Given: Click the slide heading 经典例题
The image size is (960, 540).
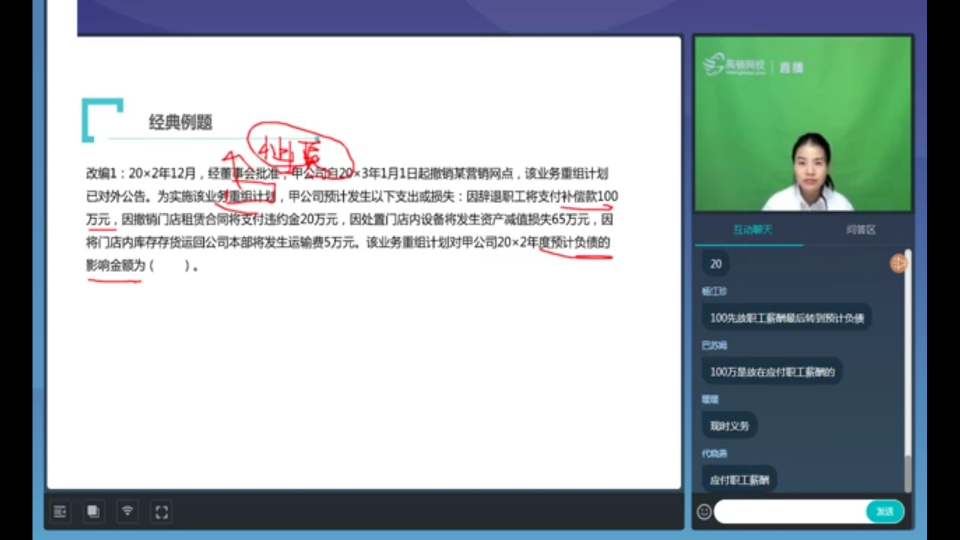Looking at the screenshot, I should [x=181, y=122].
